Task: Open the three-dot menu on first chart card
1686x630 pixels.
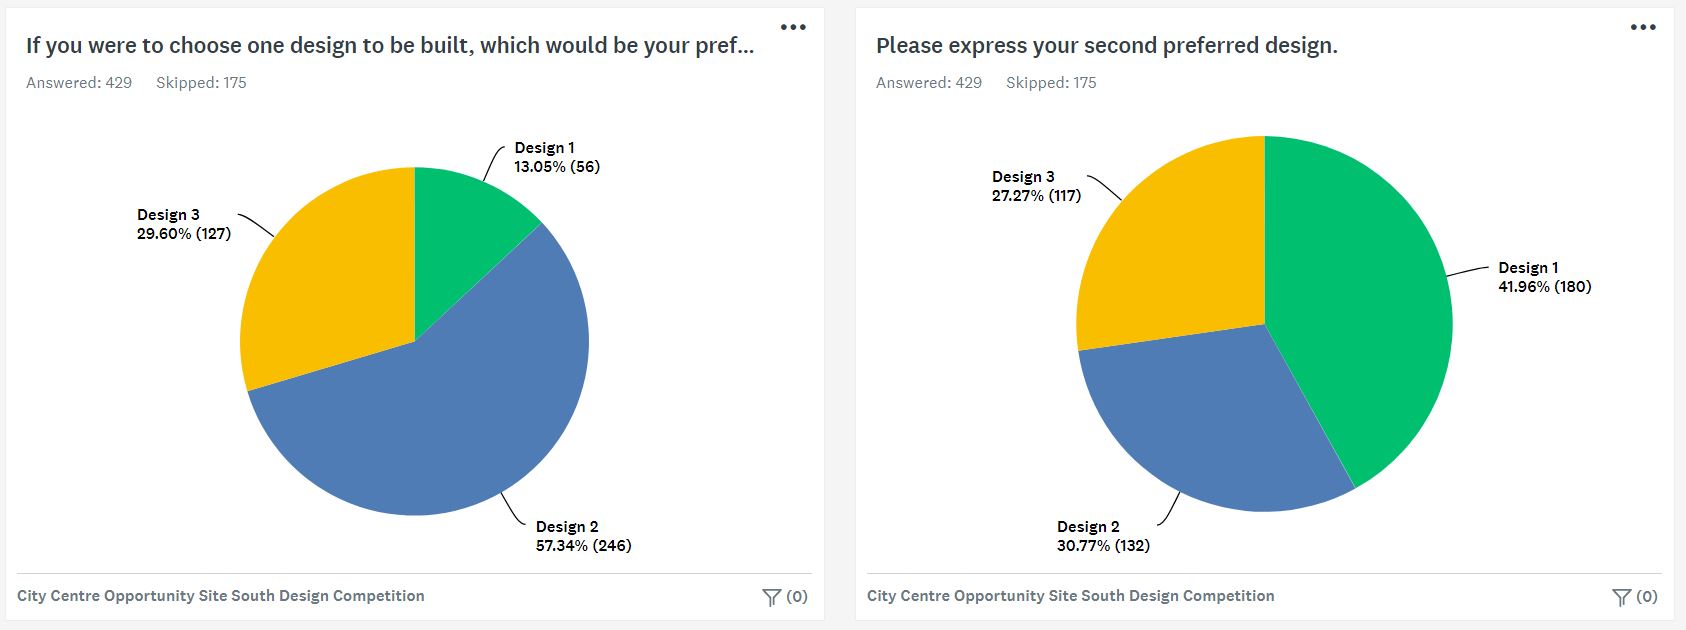Action: pos(793,27)
